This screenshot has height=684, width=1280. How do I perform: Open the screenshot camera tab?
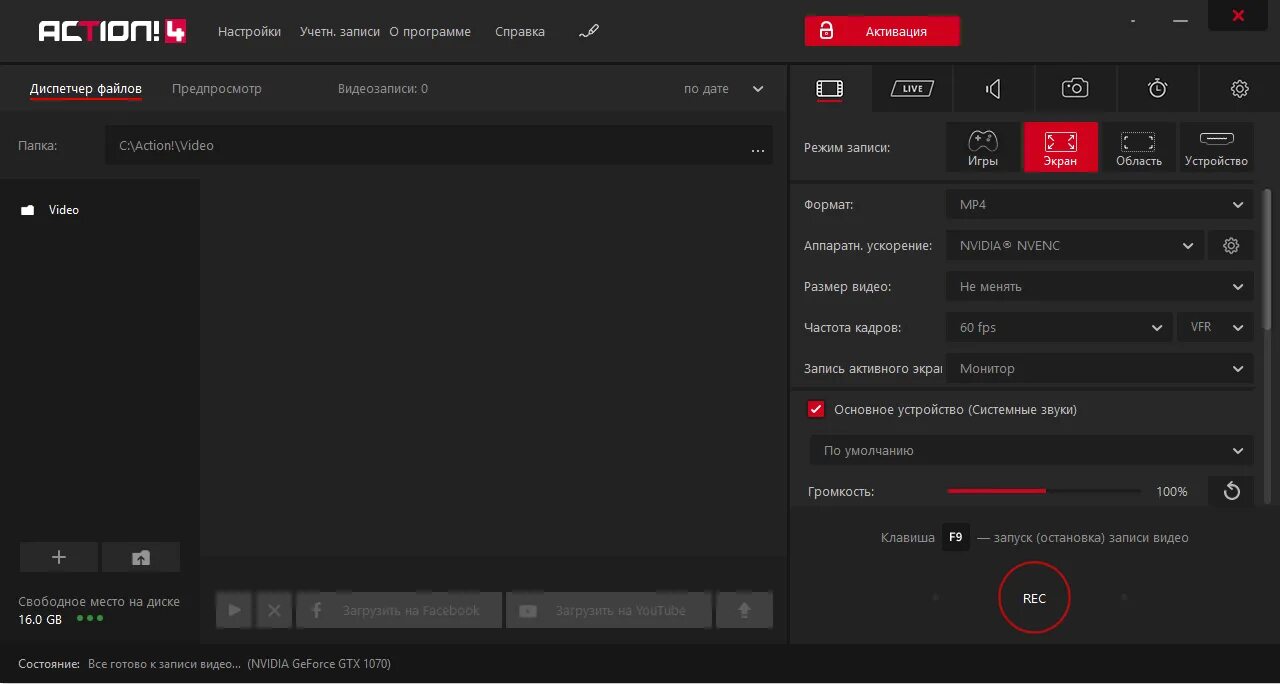pos(1075,89)
